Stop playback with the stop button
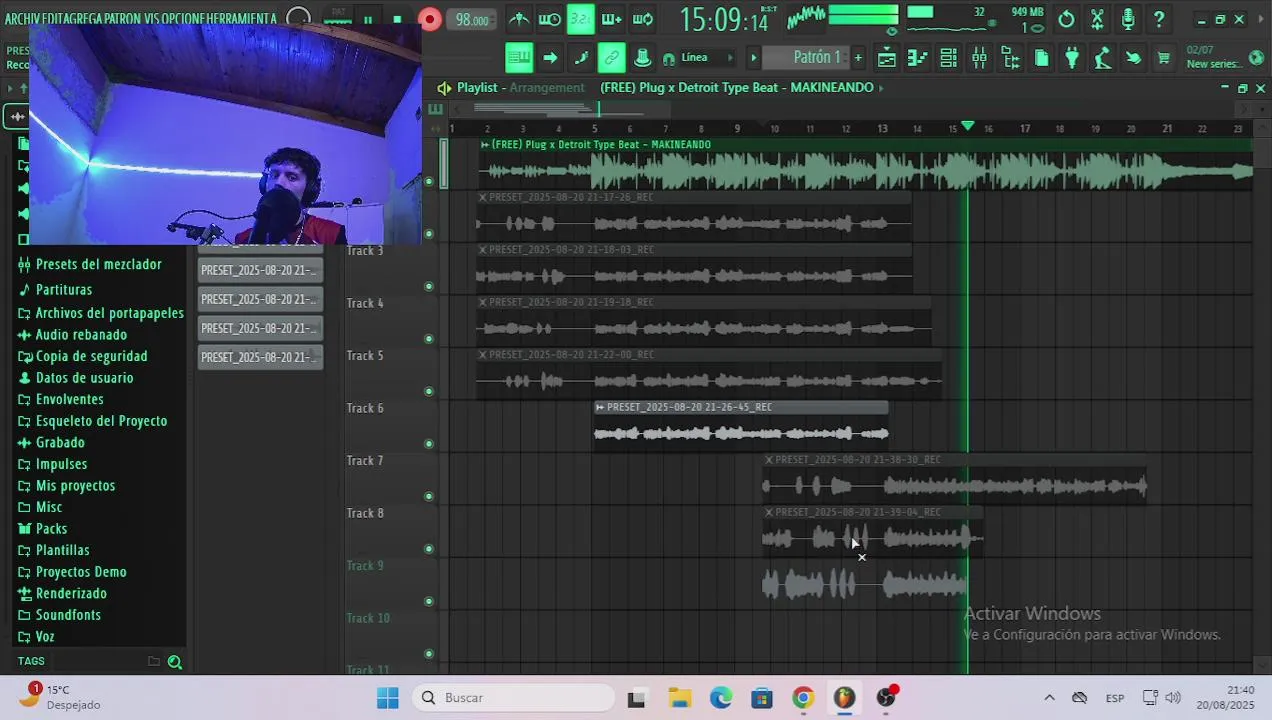 click(x=397, y=20)
